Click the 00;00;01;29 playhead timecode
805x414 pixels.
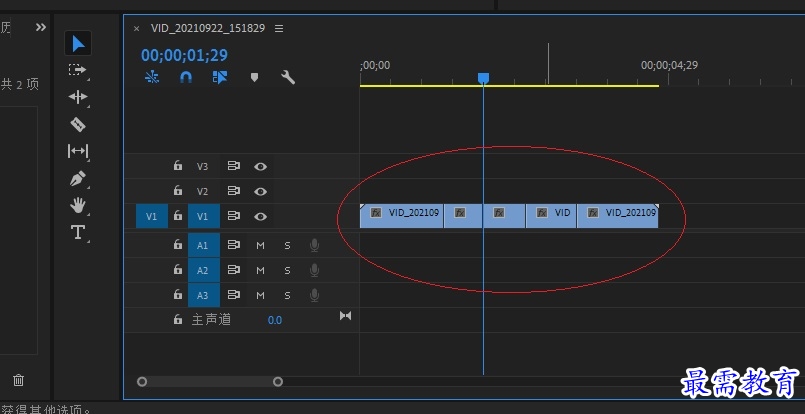(184, 55)
